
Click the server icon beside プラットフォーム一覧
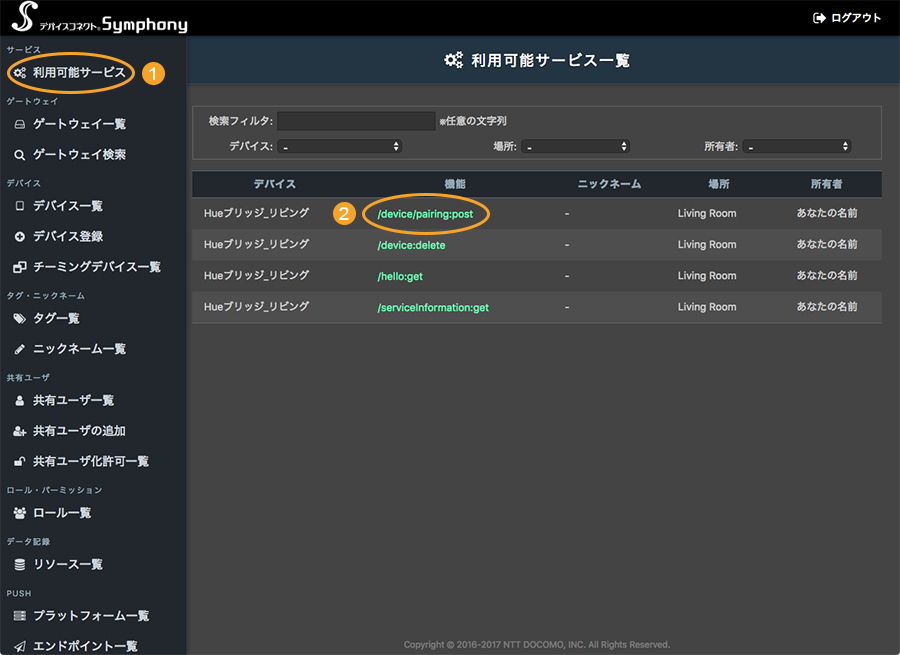tap(20, 616)
